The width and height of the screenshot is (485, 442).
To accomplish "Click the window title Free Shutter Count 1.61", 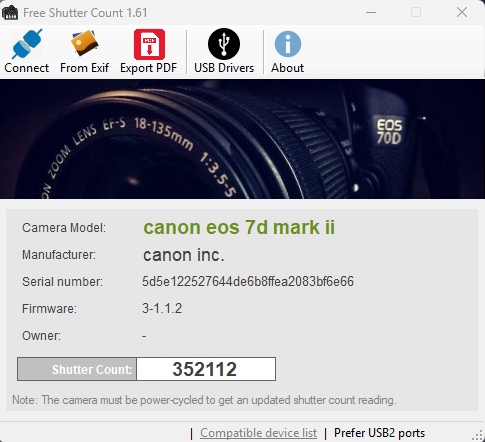I will pos(85,13).
